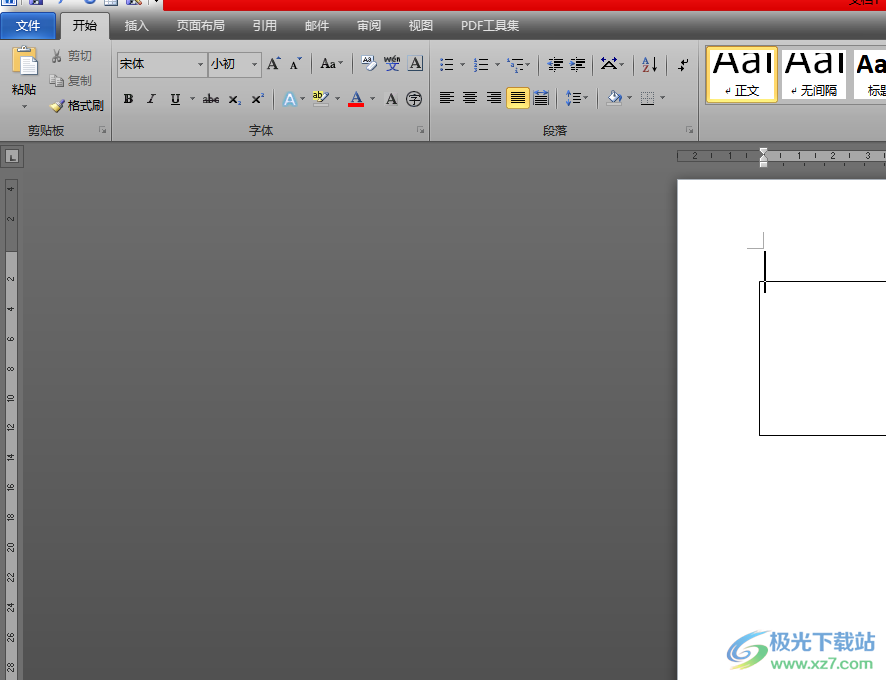This screenshot has height=680, width=886.
Task: Align text right
Action: pos(494,98)
